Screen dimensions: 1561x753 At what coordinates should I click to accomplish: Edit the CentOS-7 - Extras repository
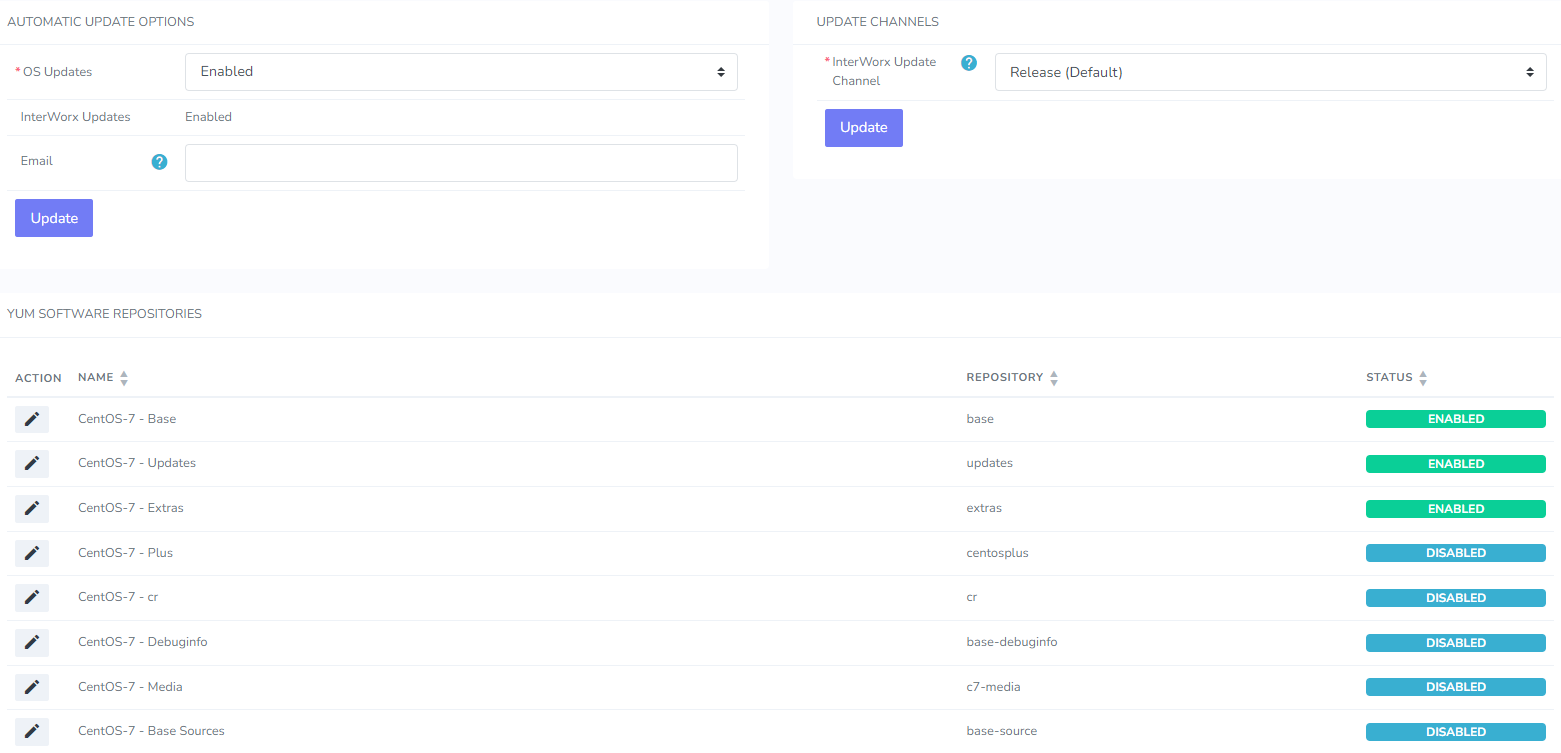click(x=31, y=508)
